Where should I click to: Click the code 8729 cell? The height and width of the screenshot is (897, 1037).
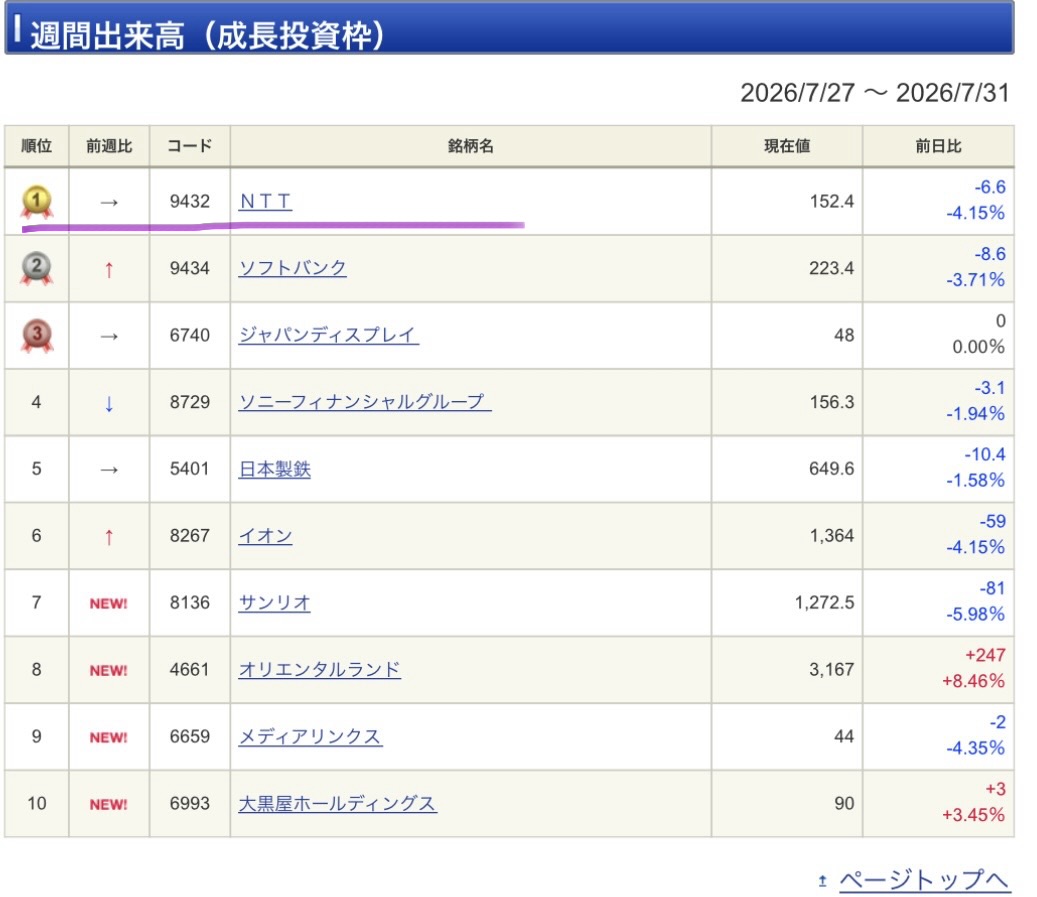coord(190,402)
